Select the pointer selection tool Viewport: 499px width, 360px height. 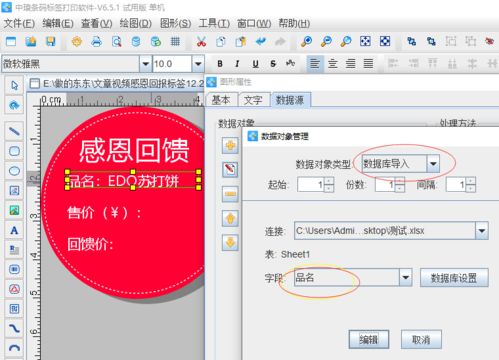pyautogui.click(x=14, y=86)
